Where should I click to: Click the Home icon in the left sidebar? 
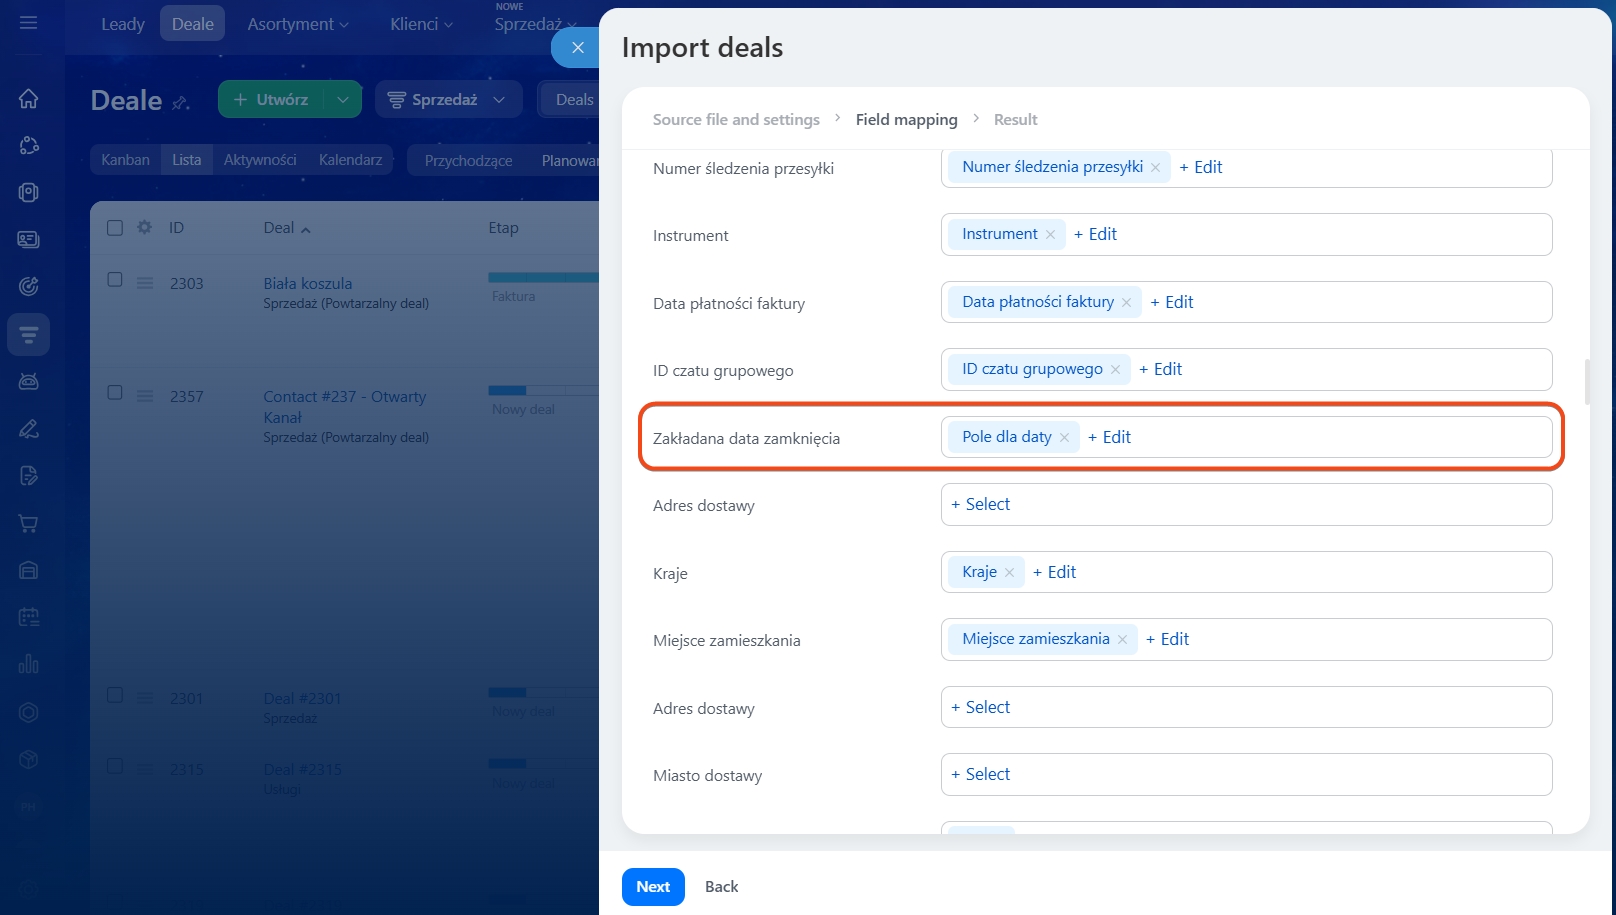[28, 98]
